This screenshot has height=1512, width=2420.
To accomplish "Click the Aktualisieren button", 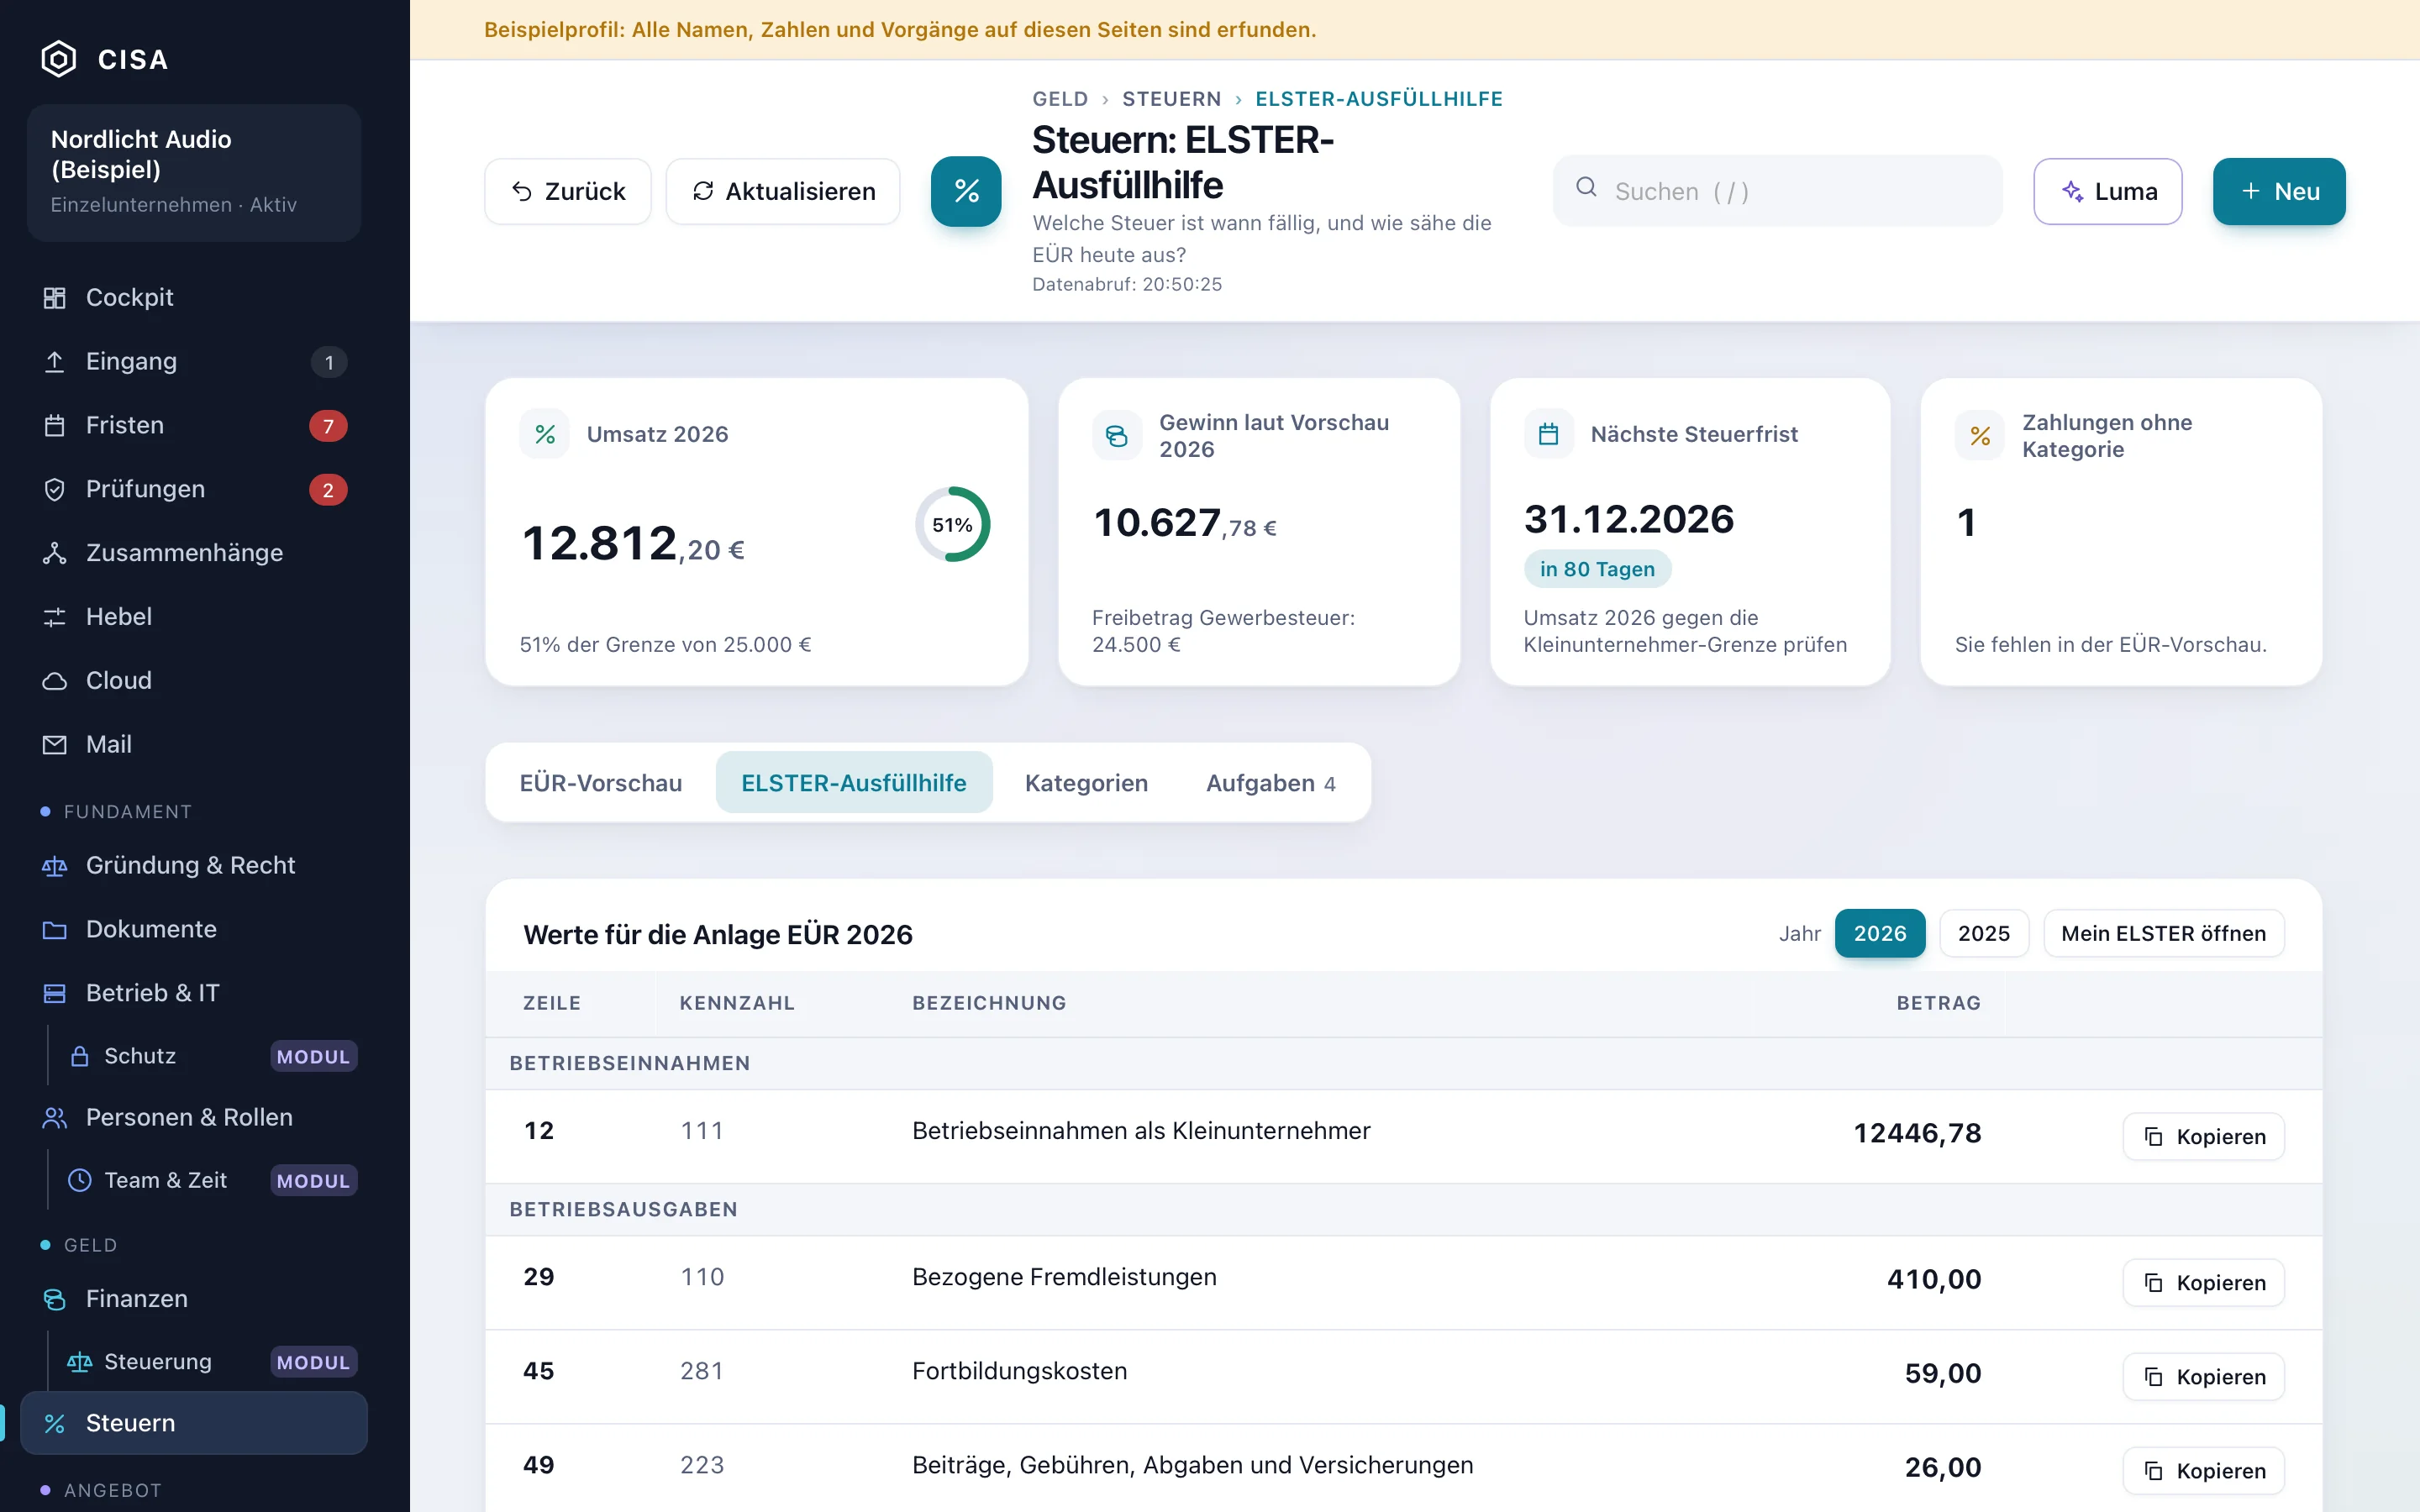I will click(x=783, y=191).
